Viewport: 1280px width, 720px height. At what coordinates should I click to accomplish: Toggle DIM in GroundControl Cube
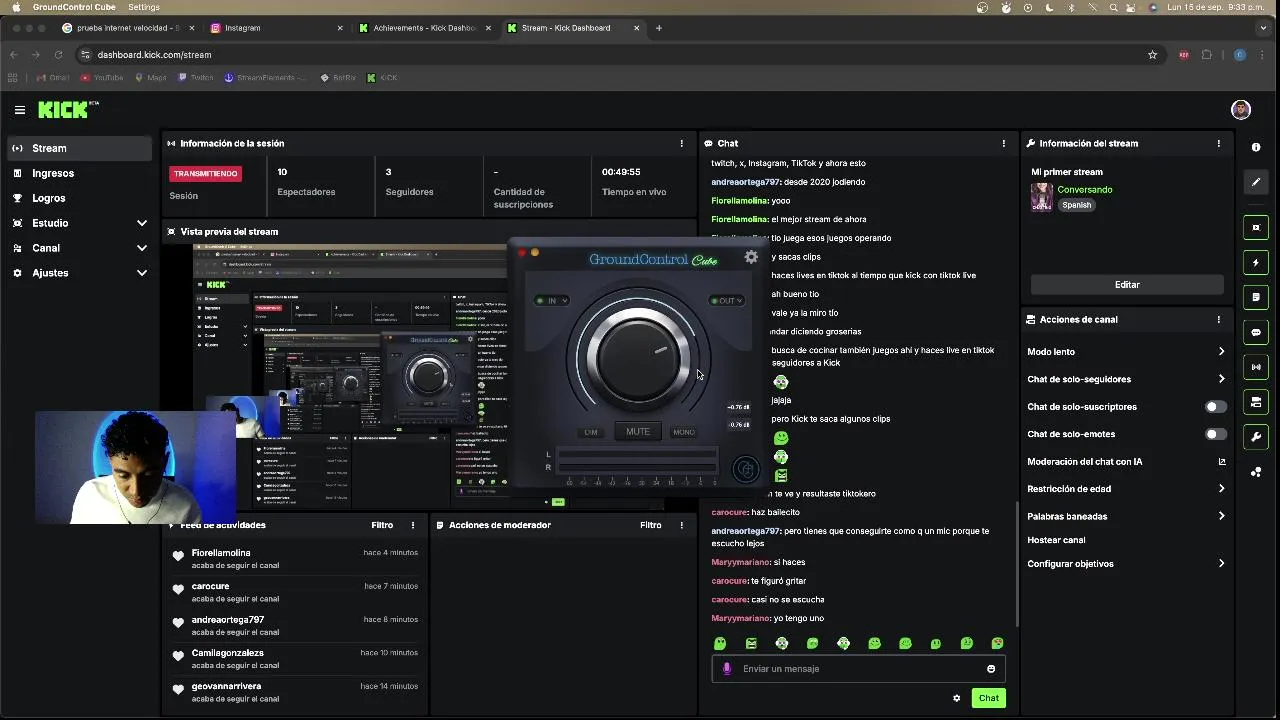[591, 432]
